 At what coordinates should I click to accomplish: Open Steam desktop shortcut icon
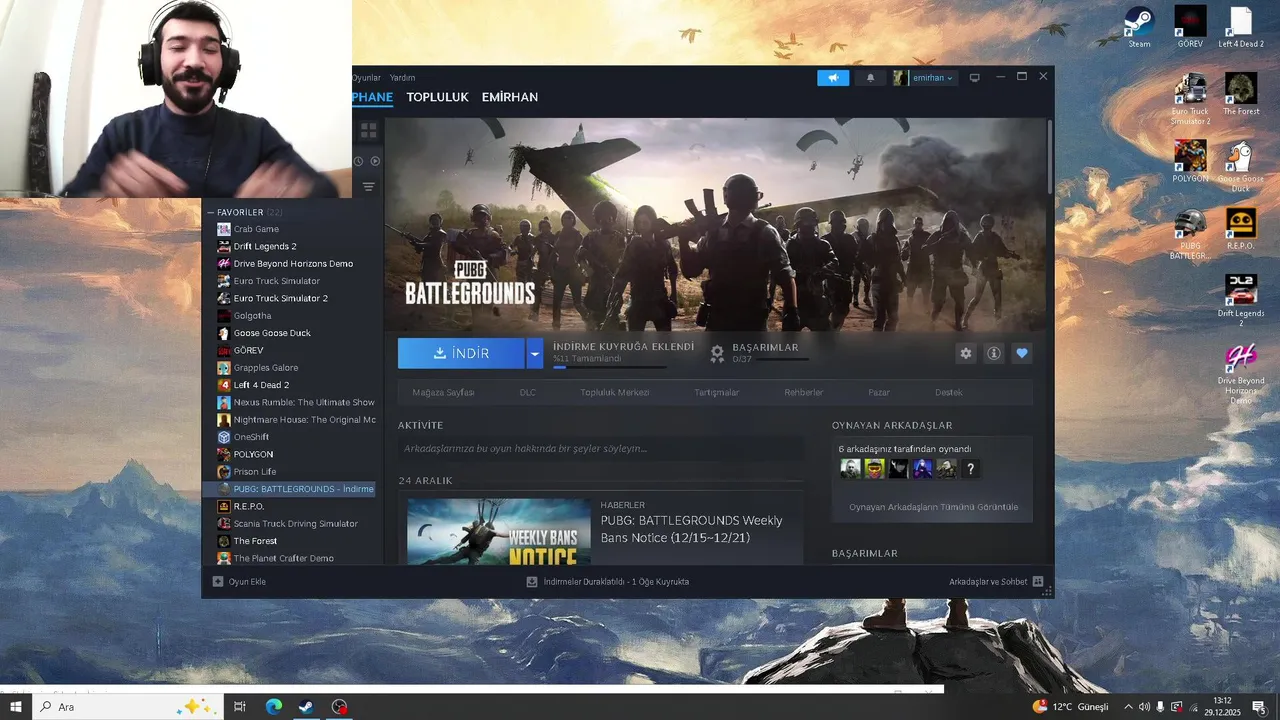(x=1139, y=26)
